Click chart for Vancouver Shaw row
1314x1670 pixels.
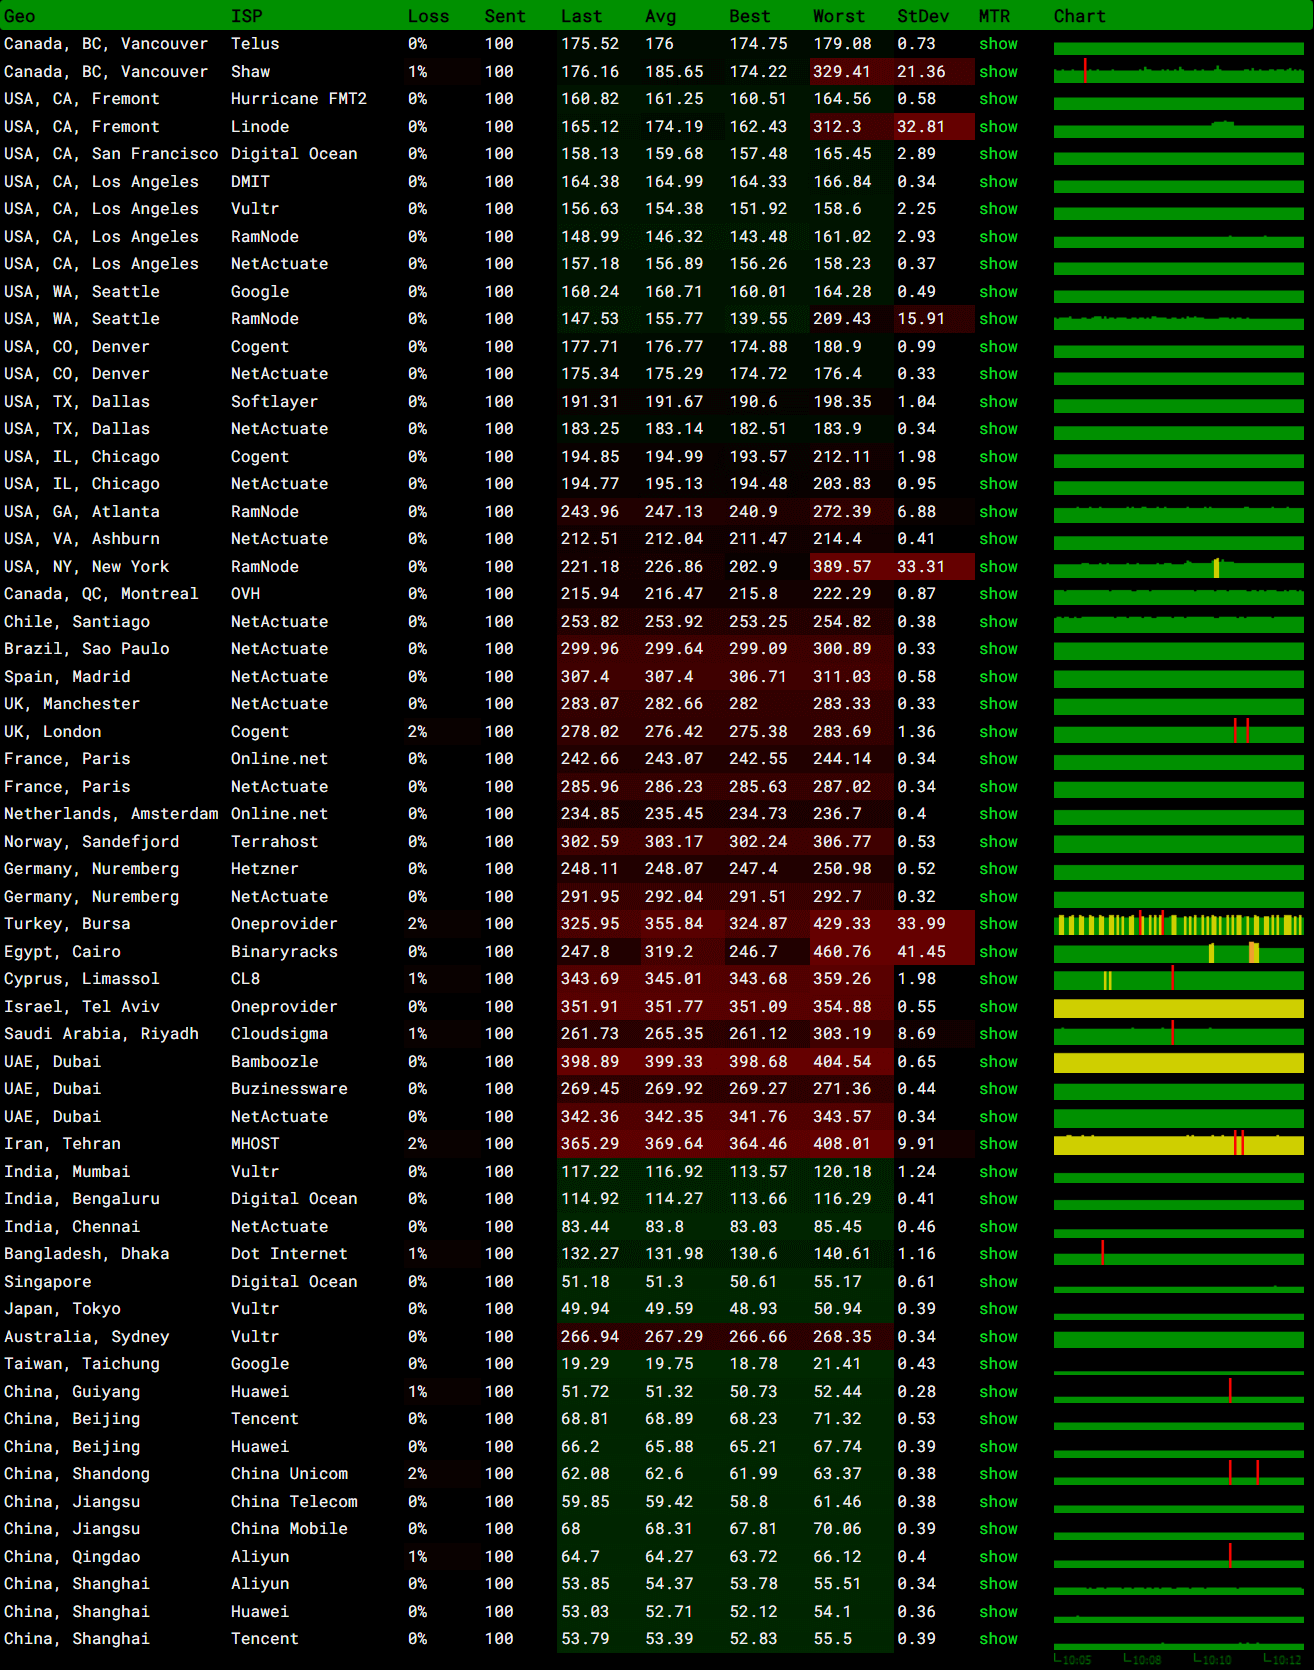coord(1179,72)
